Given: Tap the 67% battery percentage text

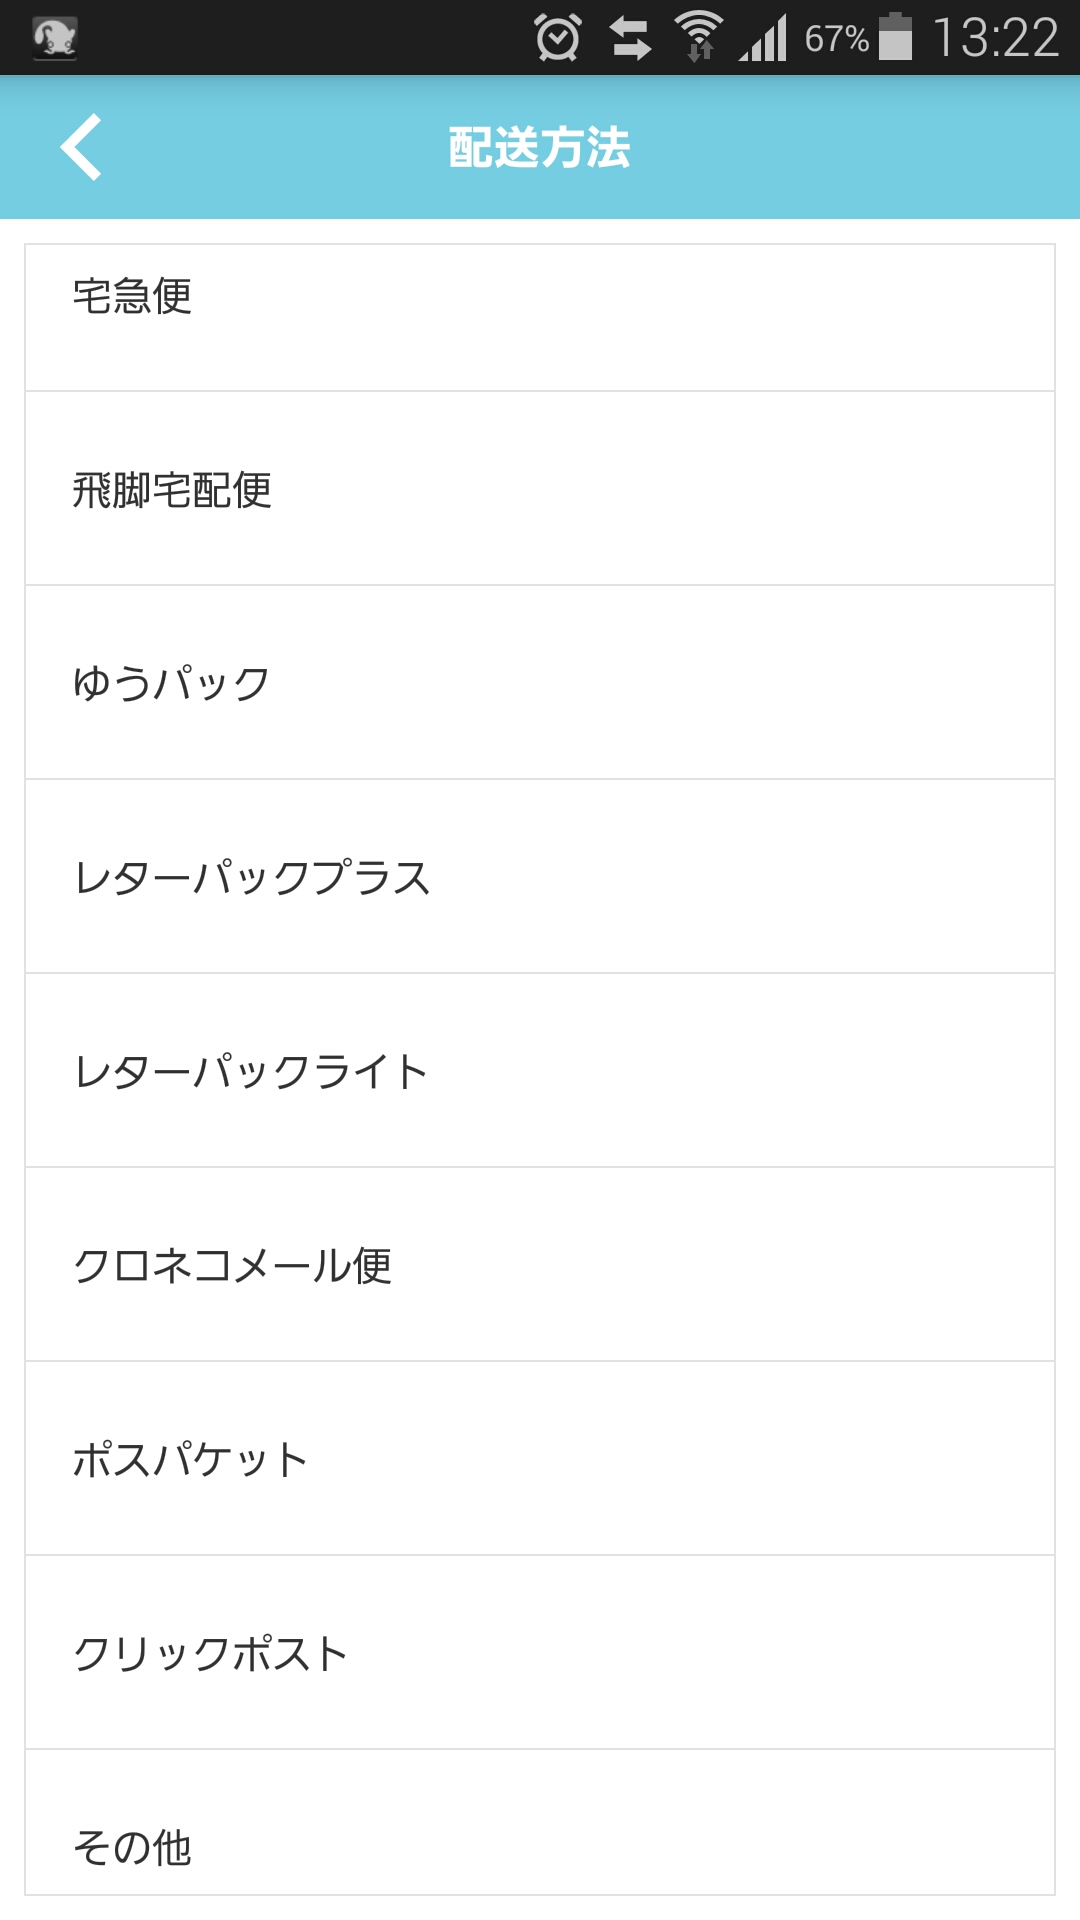Looking at the screenshot, I should (x=836, y=39).
